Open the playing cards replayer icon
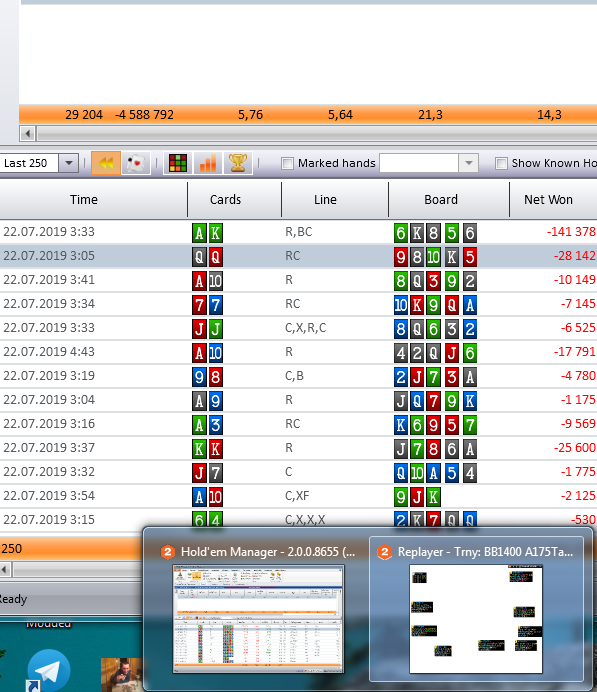597x692 pixels. click(136, 163)
